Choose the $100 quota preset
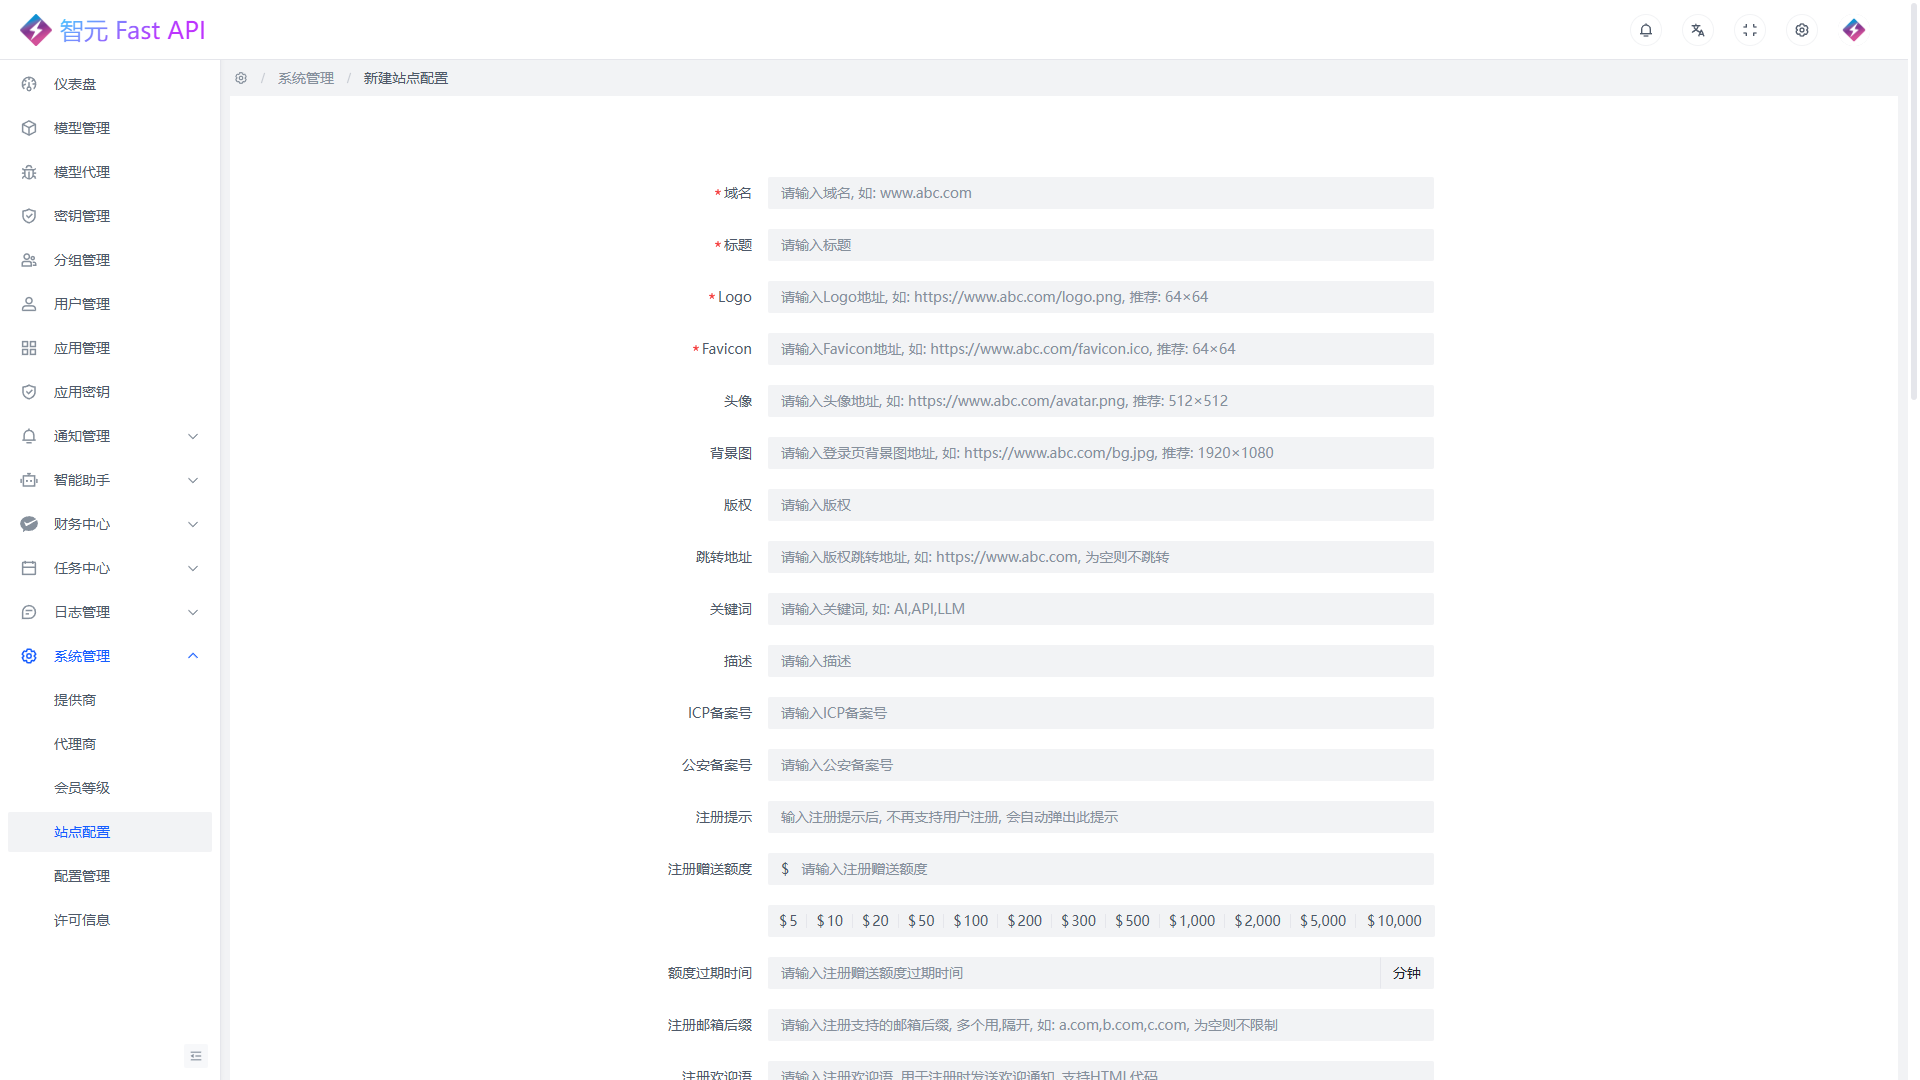This screenshot has height=1080, width=1920. pyautogui.click(x=970, y=921)
